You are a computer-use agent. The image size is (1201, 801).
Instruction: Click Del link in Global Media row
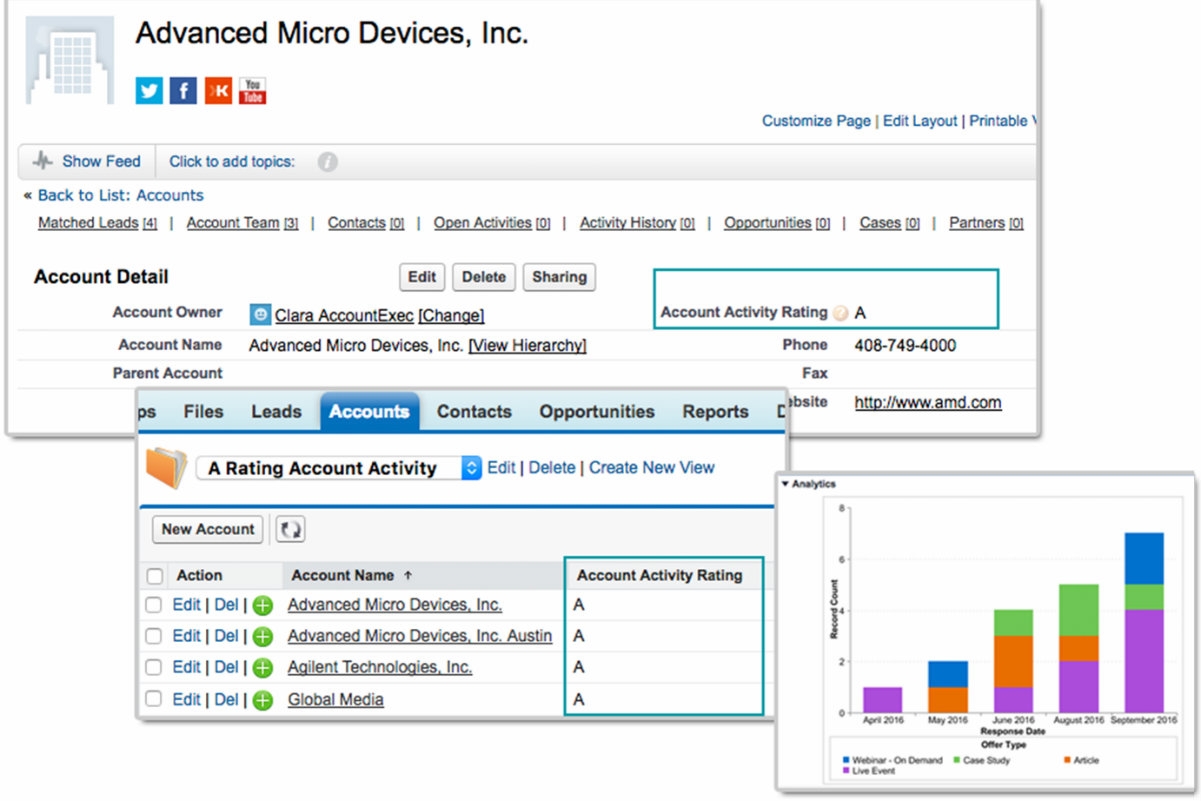coord(226,699)
